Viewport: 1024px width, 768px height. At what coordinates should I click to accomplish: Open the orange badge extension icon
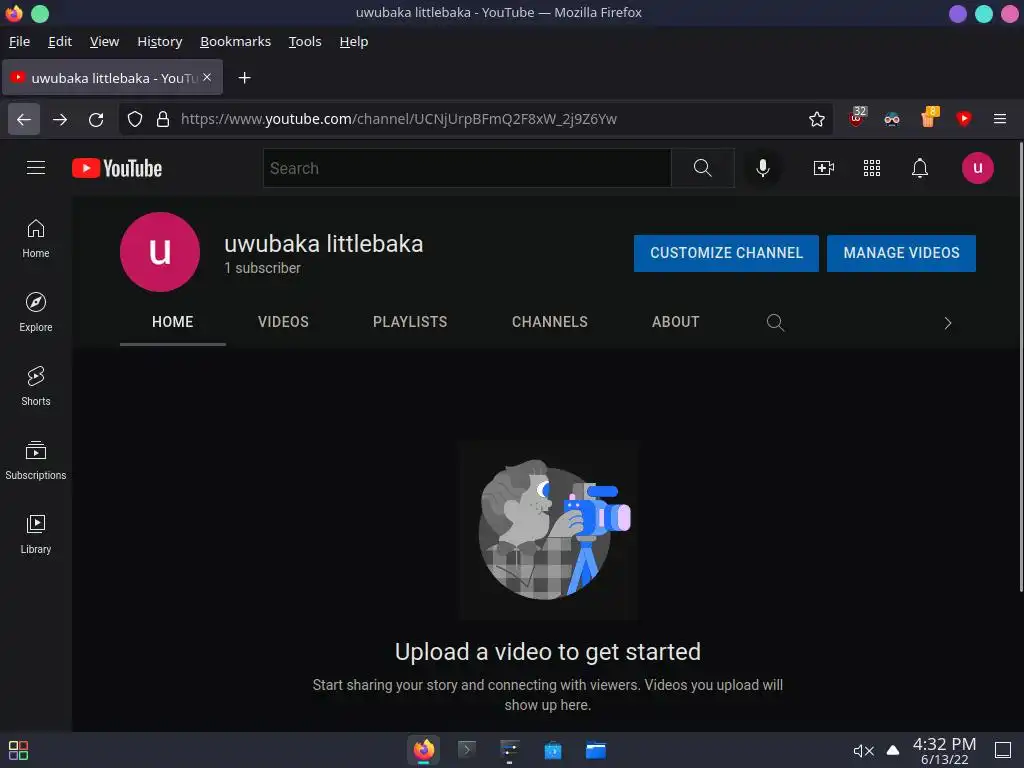coord(929,118)
